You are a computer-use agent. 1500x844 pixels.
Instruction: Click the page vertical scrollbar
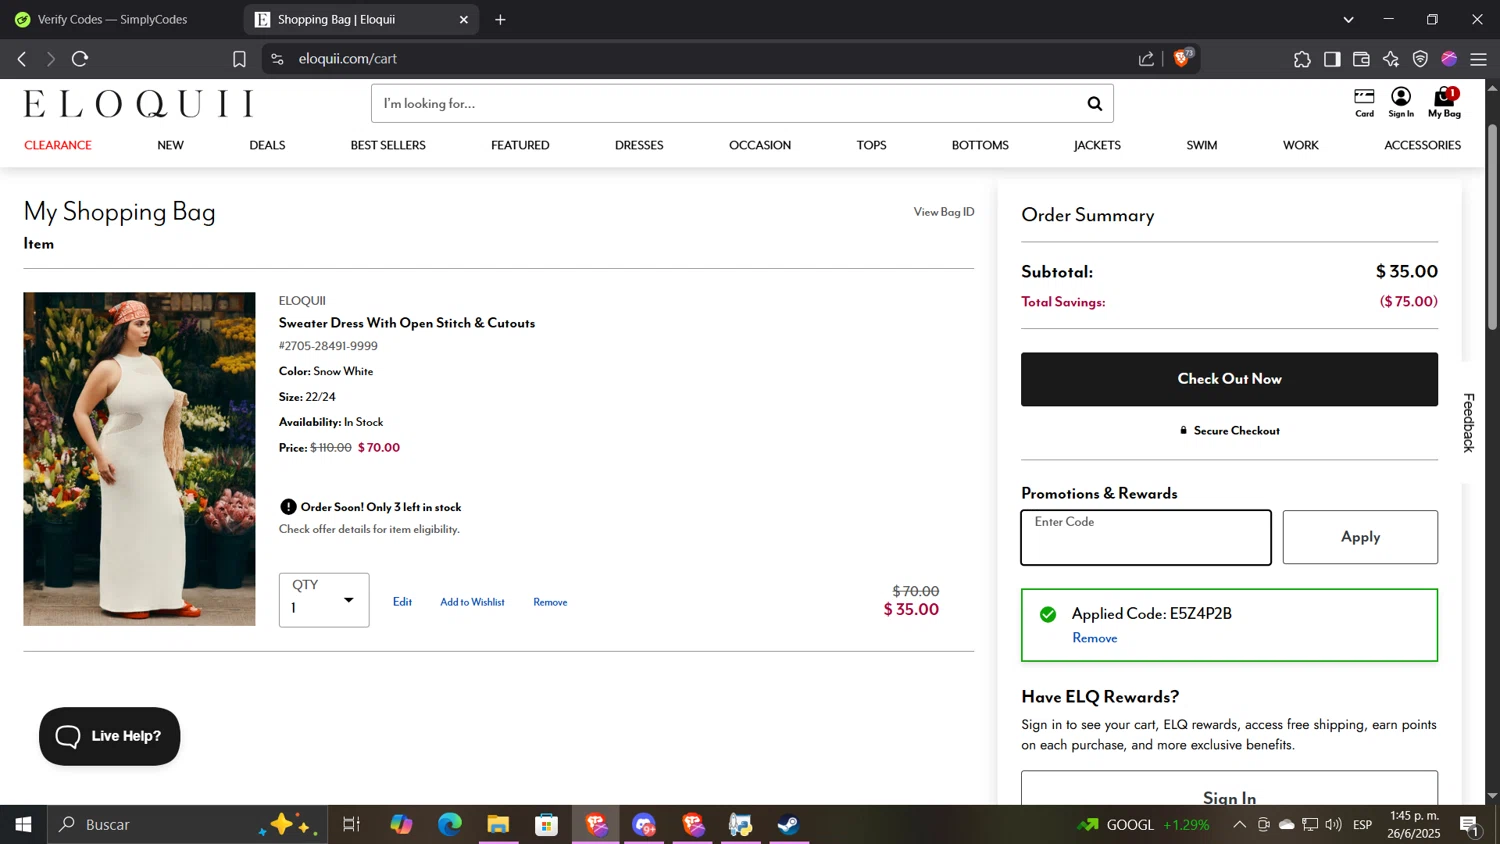(1492, 228)
